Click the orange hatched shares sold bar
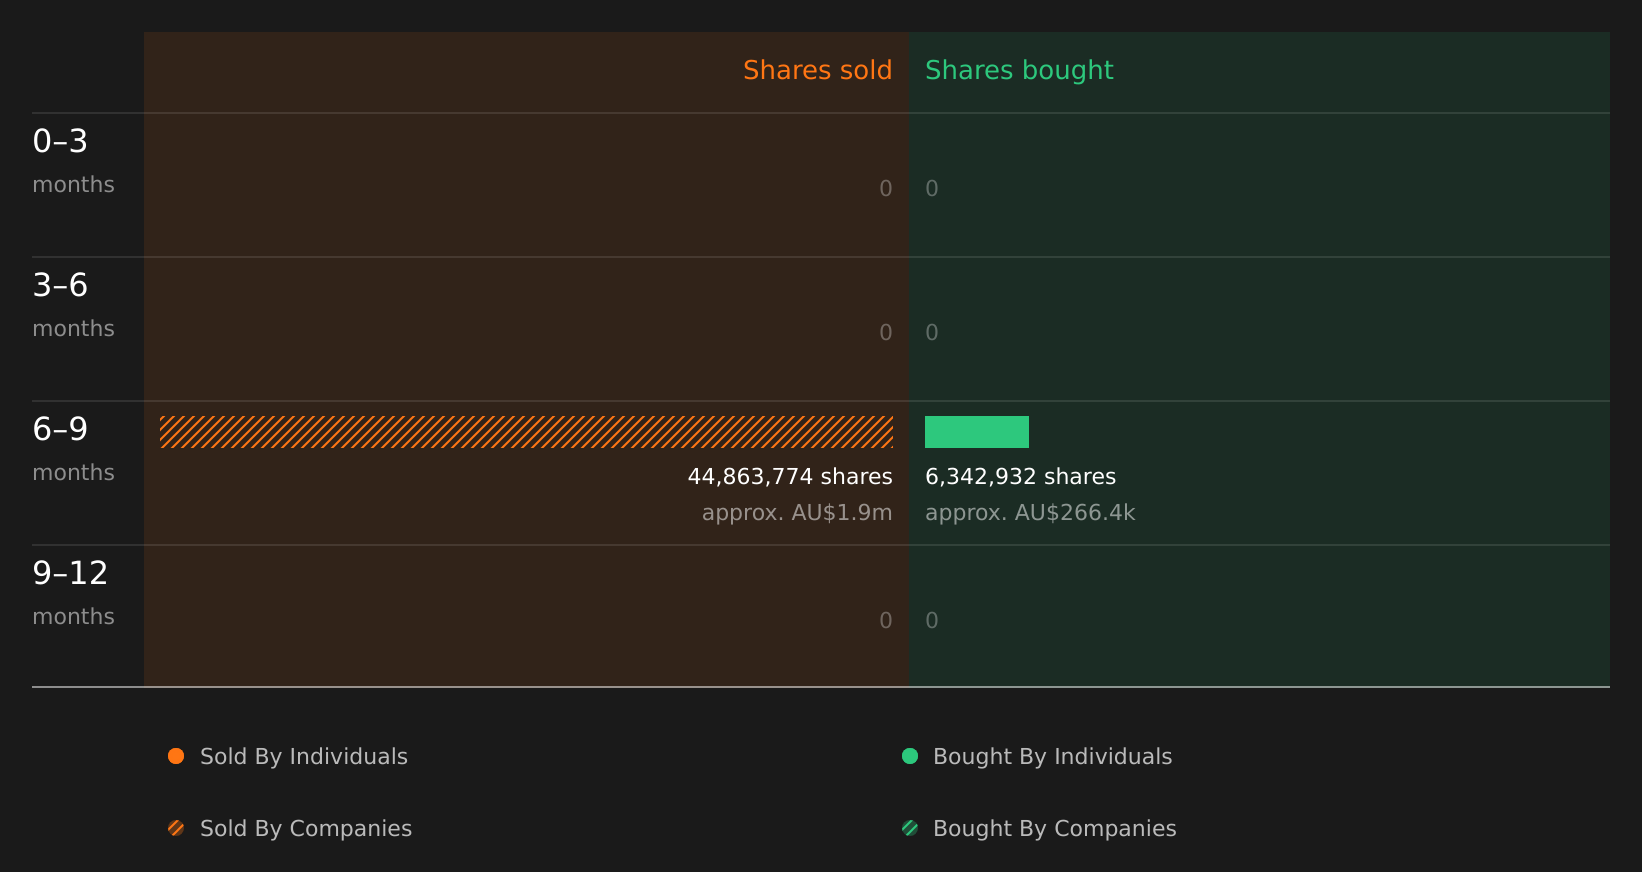Viewport: 1642px width, 872px height. (526, 432)
